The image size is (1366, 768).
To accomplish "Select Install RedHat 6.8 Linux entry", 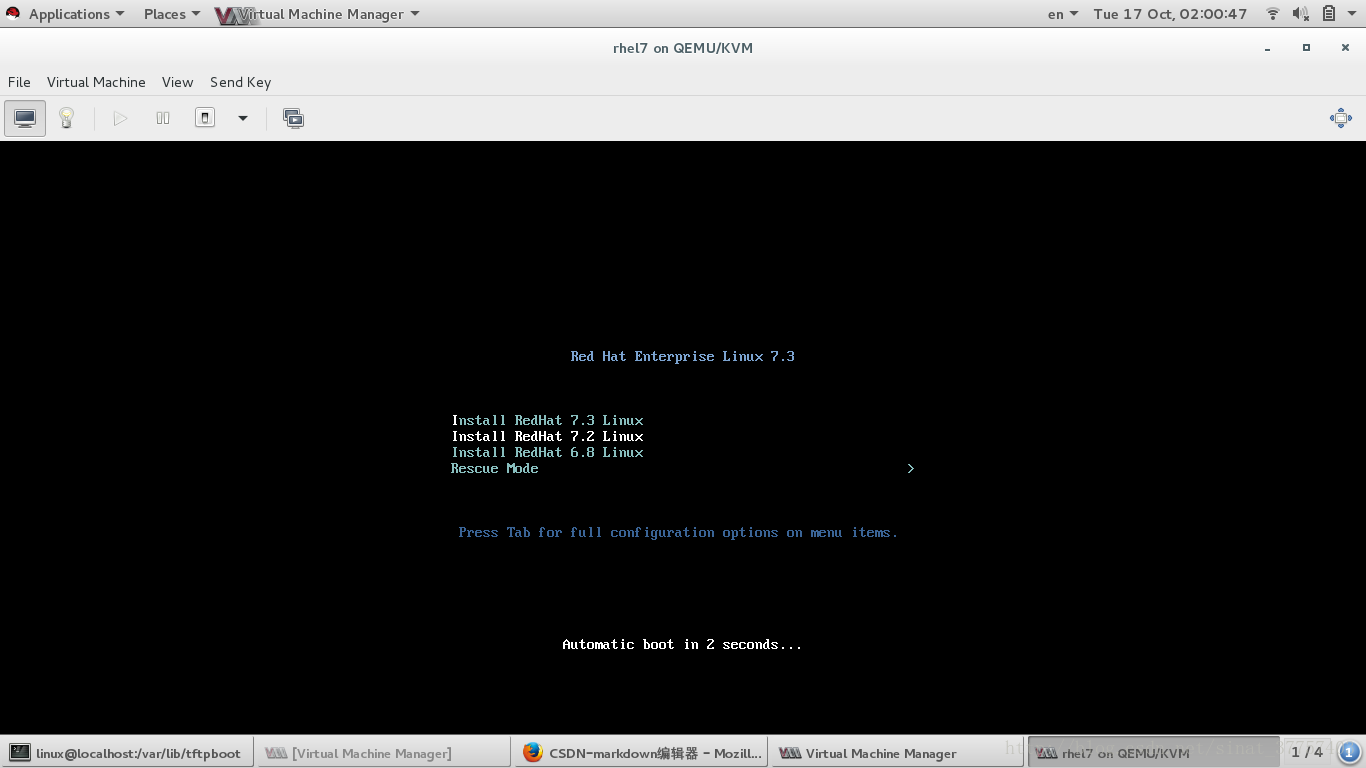I will click(x=547, y=452).
